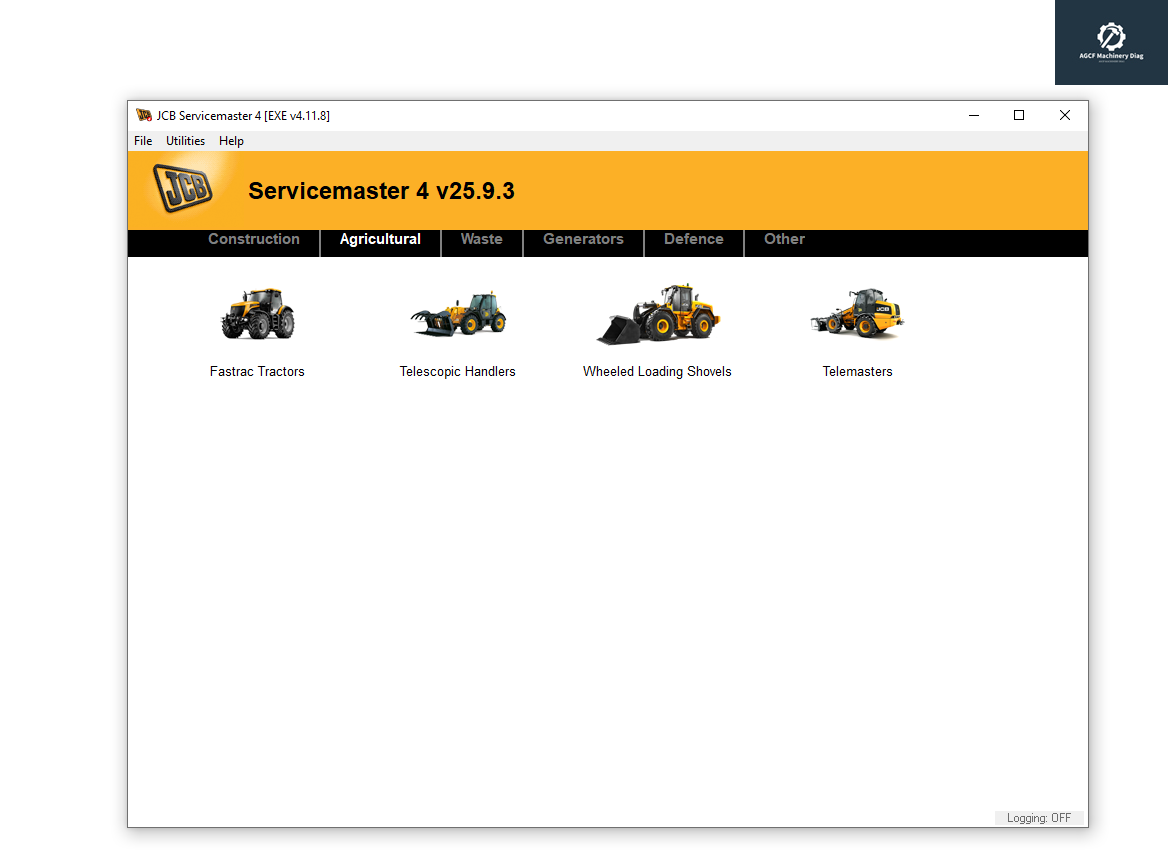The height and width of the screenshot is (855, 1168).
Task: Click the 'Telescopic Handlers' text label
Action: coord(457,372)
